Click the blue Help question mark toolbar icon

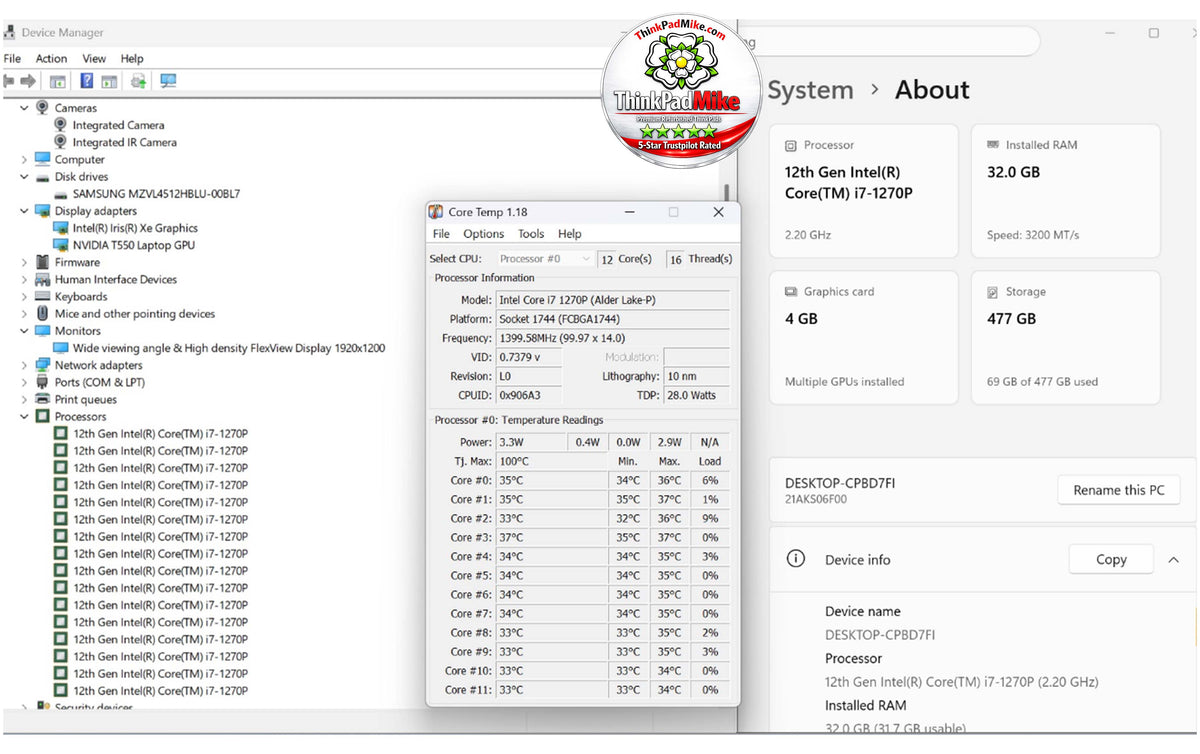coord(87,81)
